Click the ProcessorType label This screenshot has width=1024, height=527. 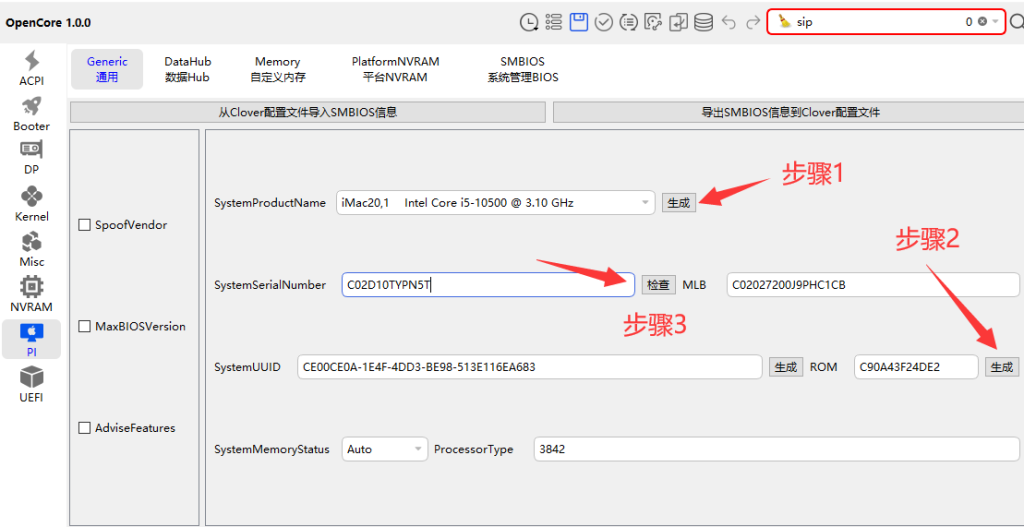pyautogui.click(x=473, y=450)
